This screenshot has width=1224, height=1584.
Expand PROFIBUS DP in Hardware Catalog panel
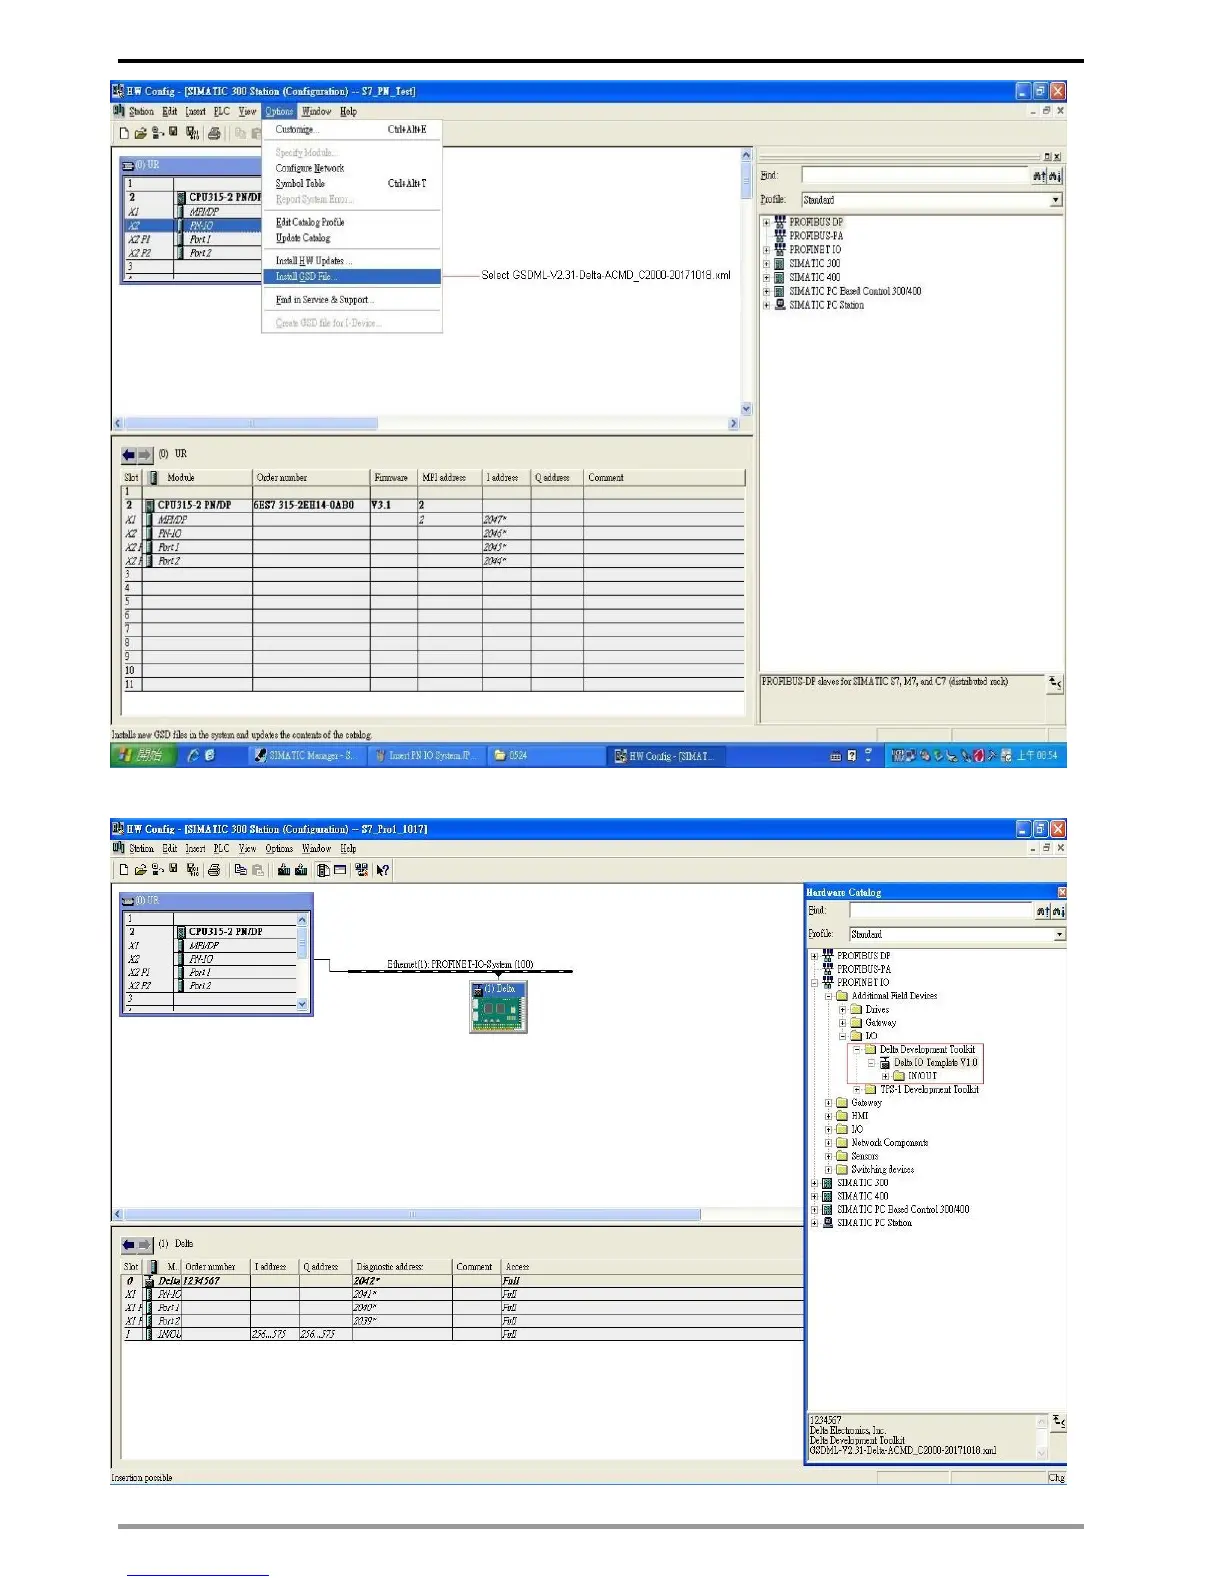814,956
